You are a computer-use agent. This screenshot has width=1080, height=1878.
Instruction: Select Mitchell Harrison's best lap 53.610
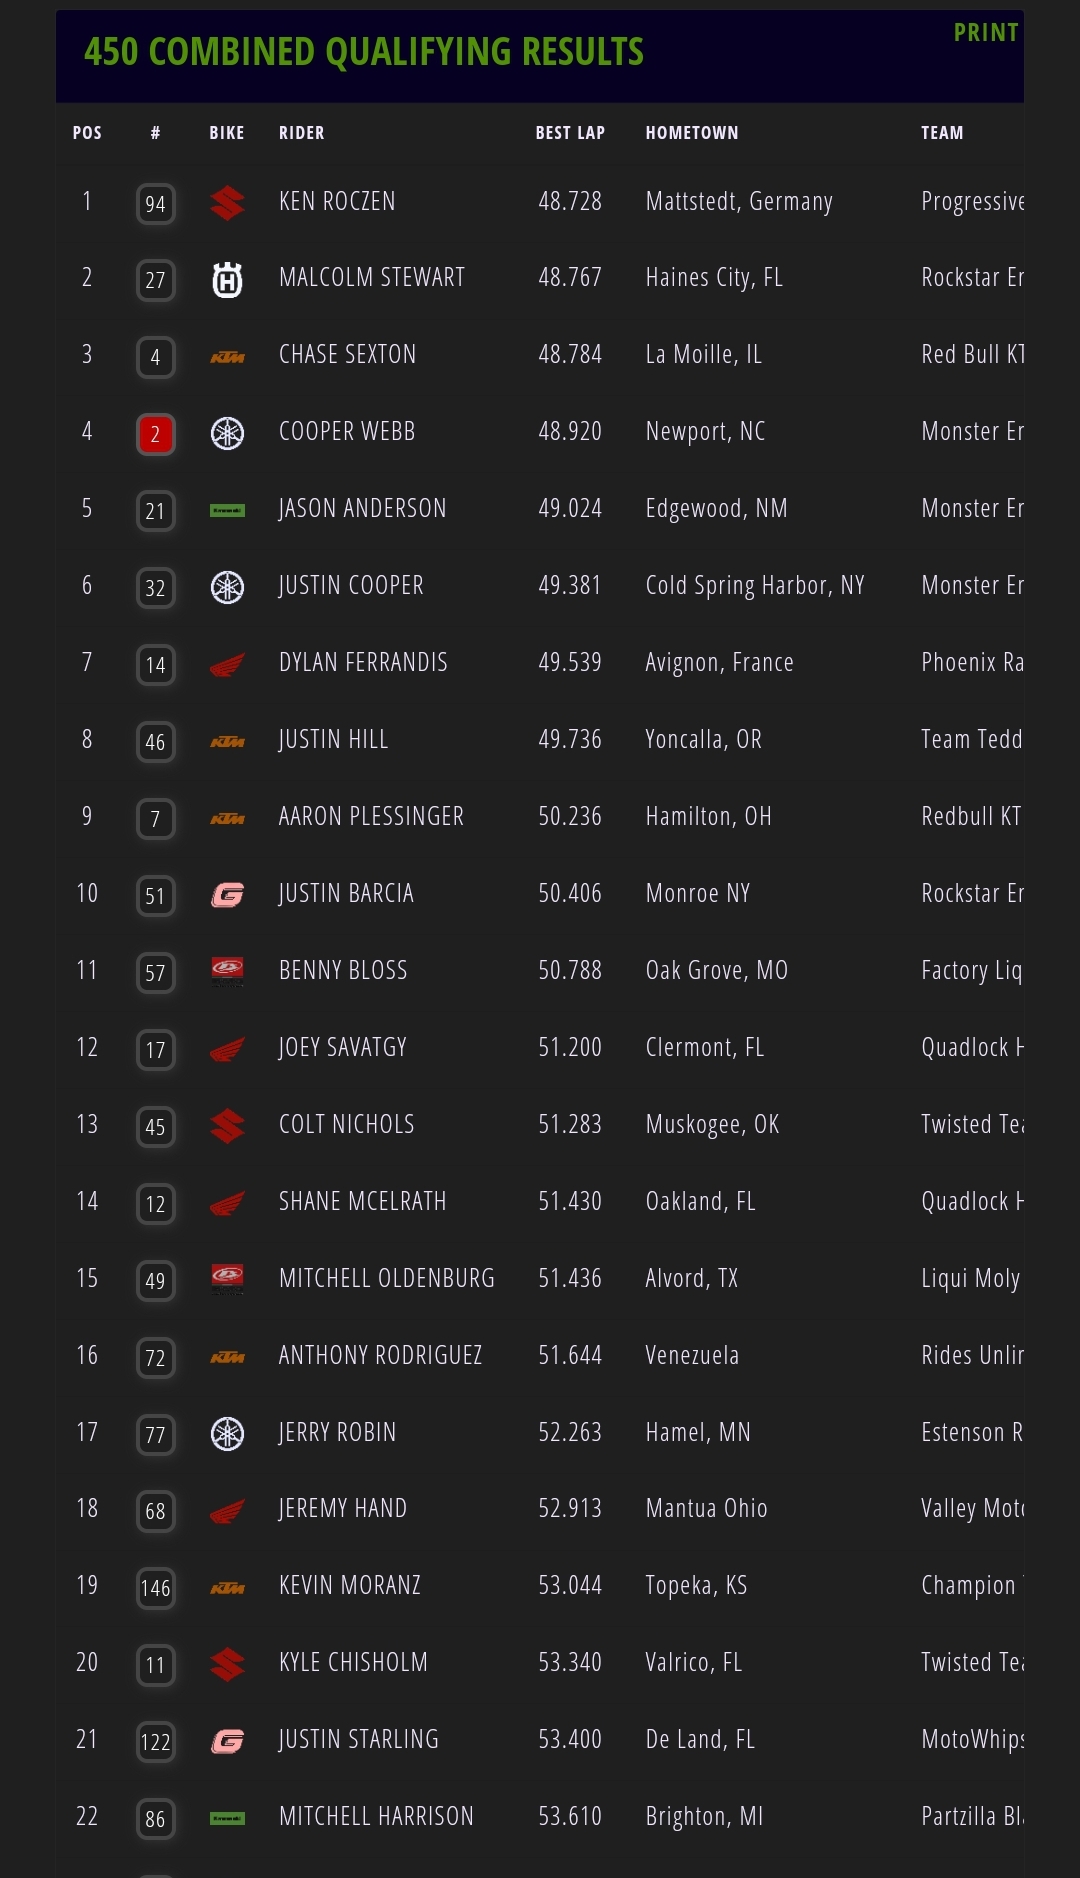coord(570,1816)
